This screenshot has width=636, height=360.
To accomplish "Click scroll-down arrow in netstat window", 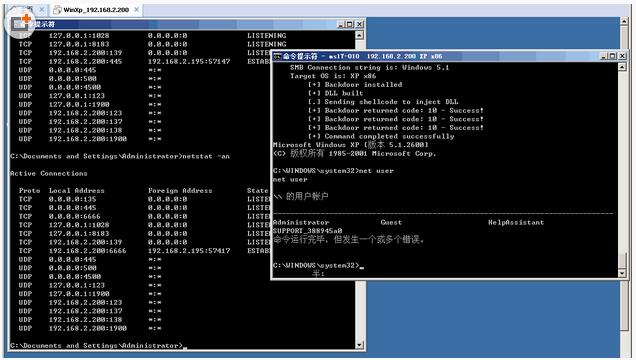I will pyautogui.click(x=359, y=345).
